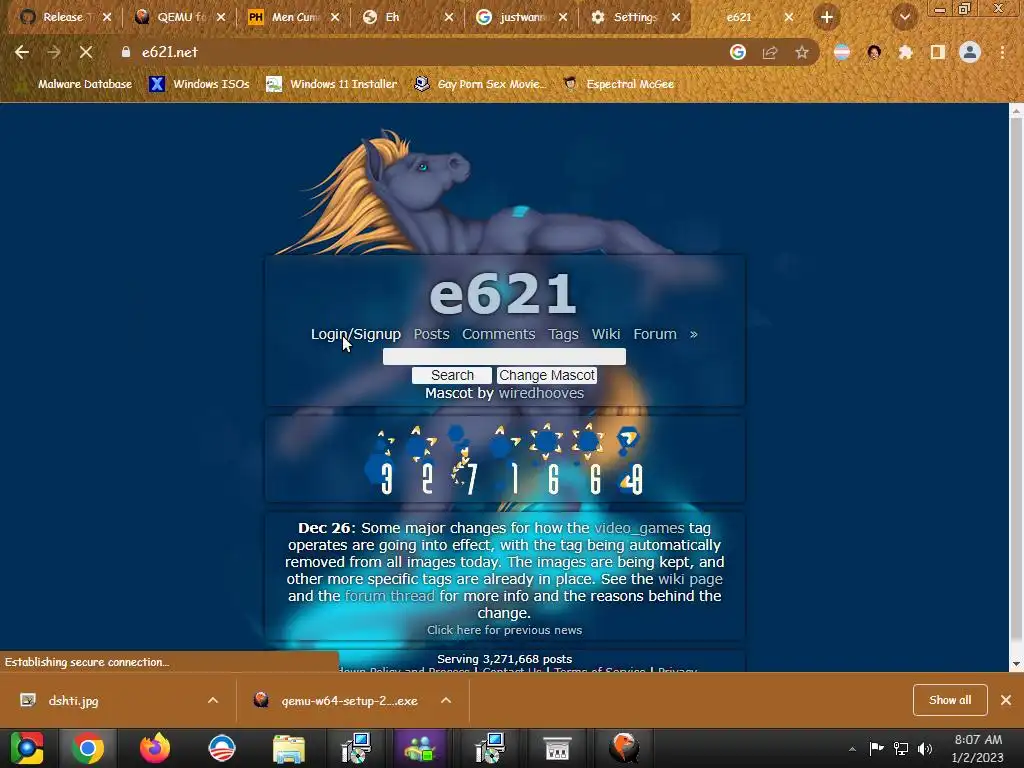This screenshot has height=768, width=1024.
Task: Close the Settings tab
Action: pos(676,18)
